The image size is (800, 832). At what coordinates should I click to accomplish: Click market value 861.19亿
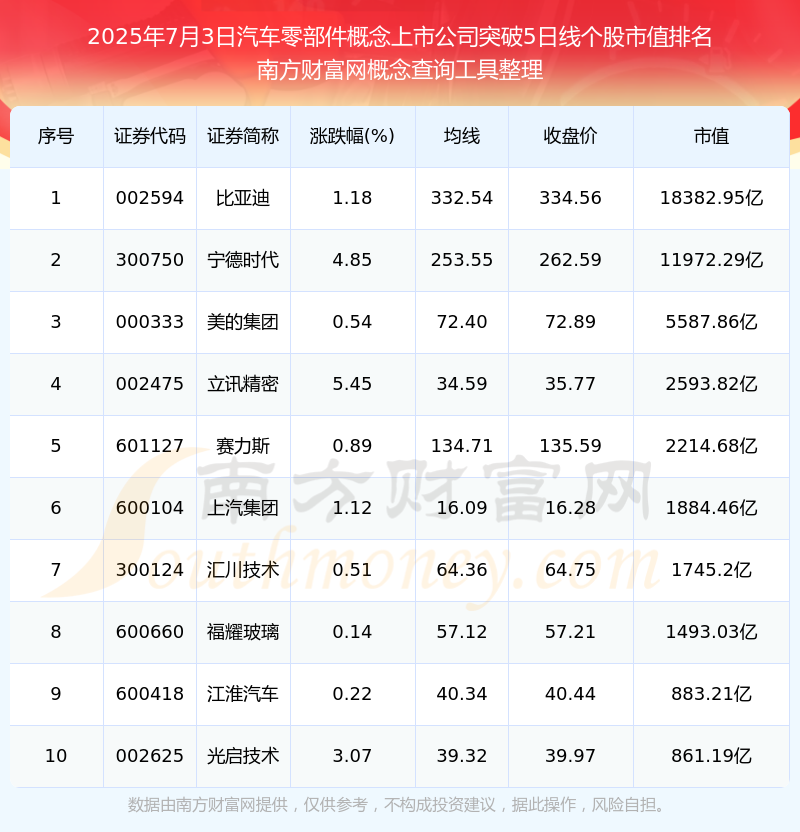point(711,756)
